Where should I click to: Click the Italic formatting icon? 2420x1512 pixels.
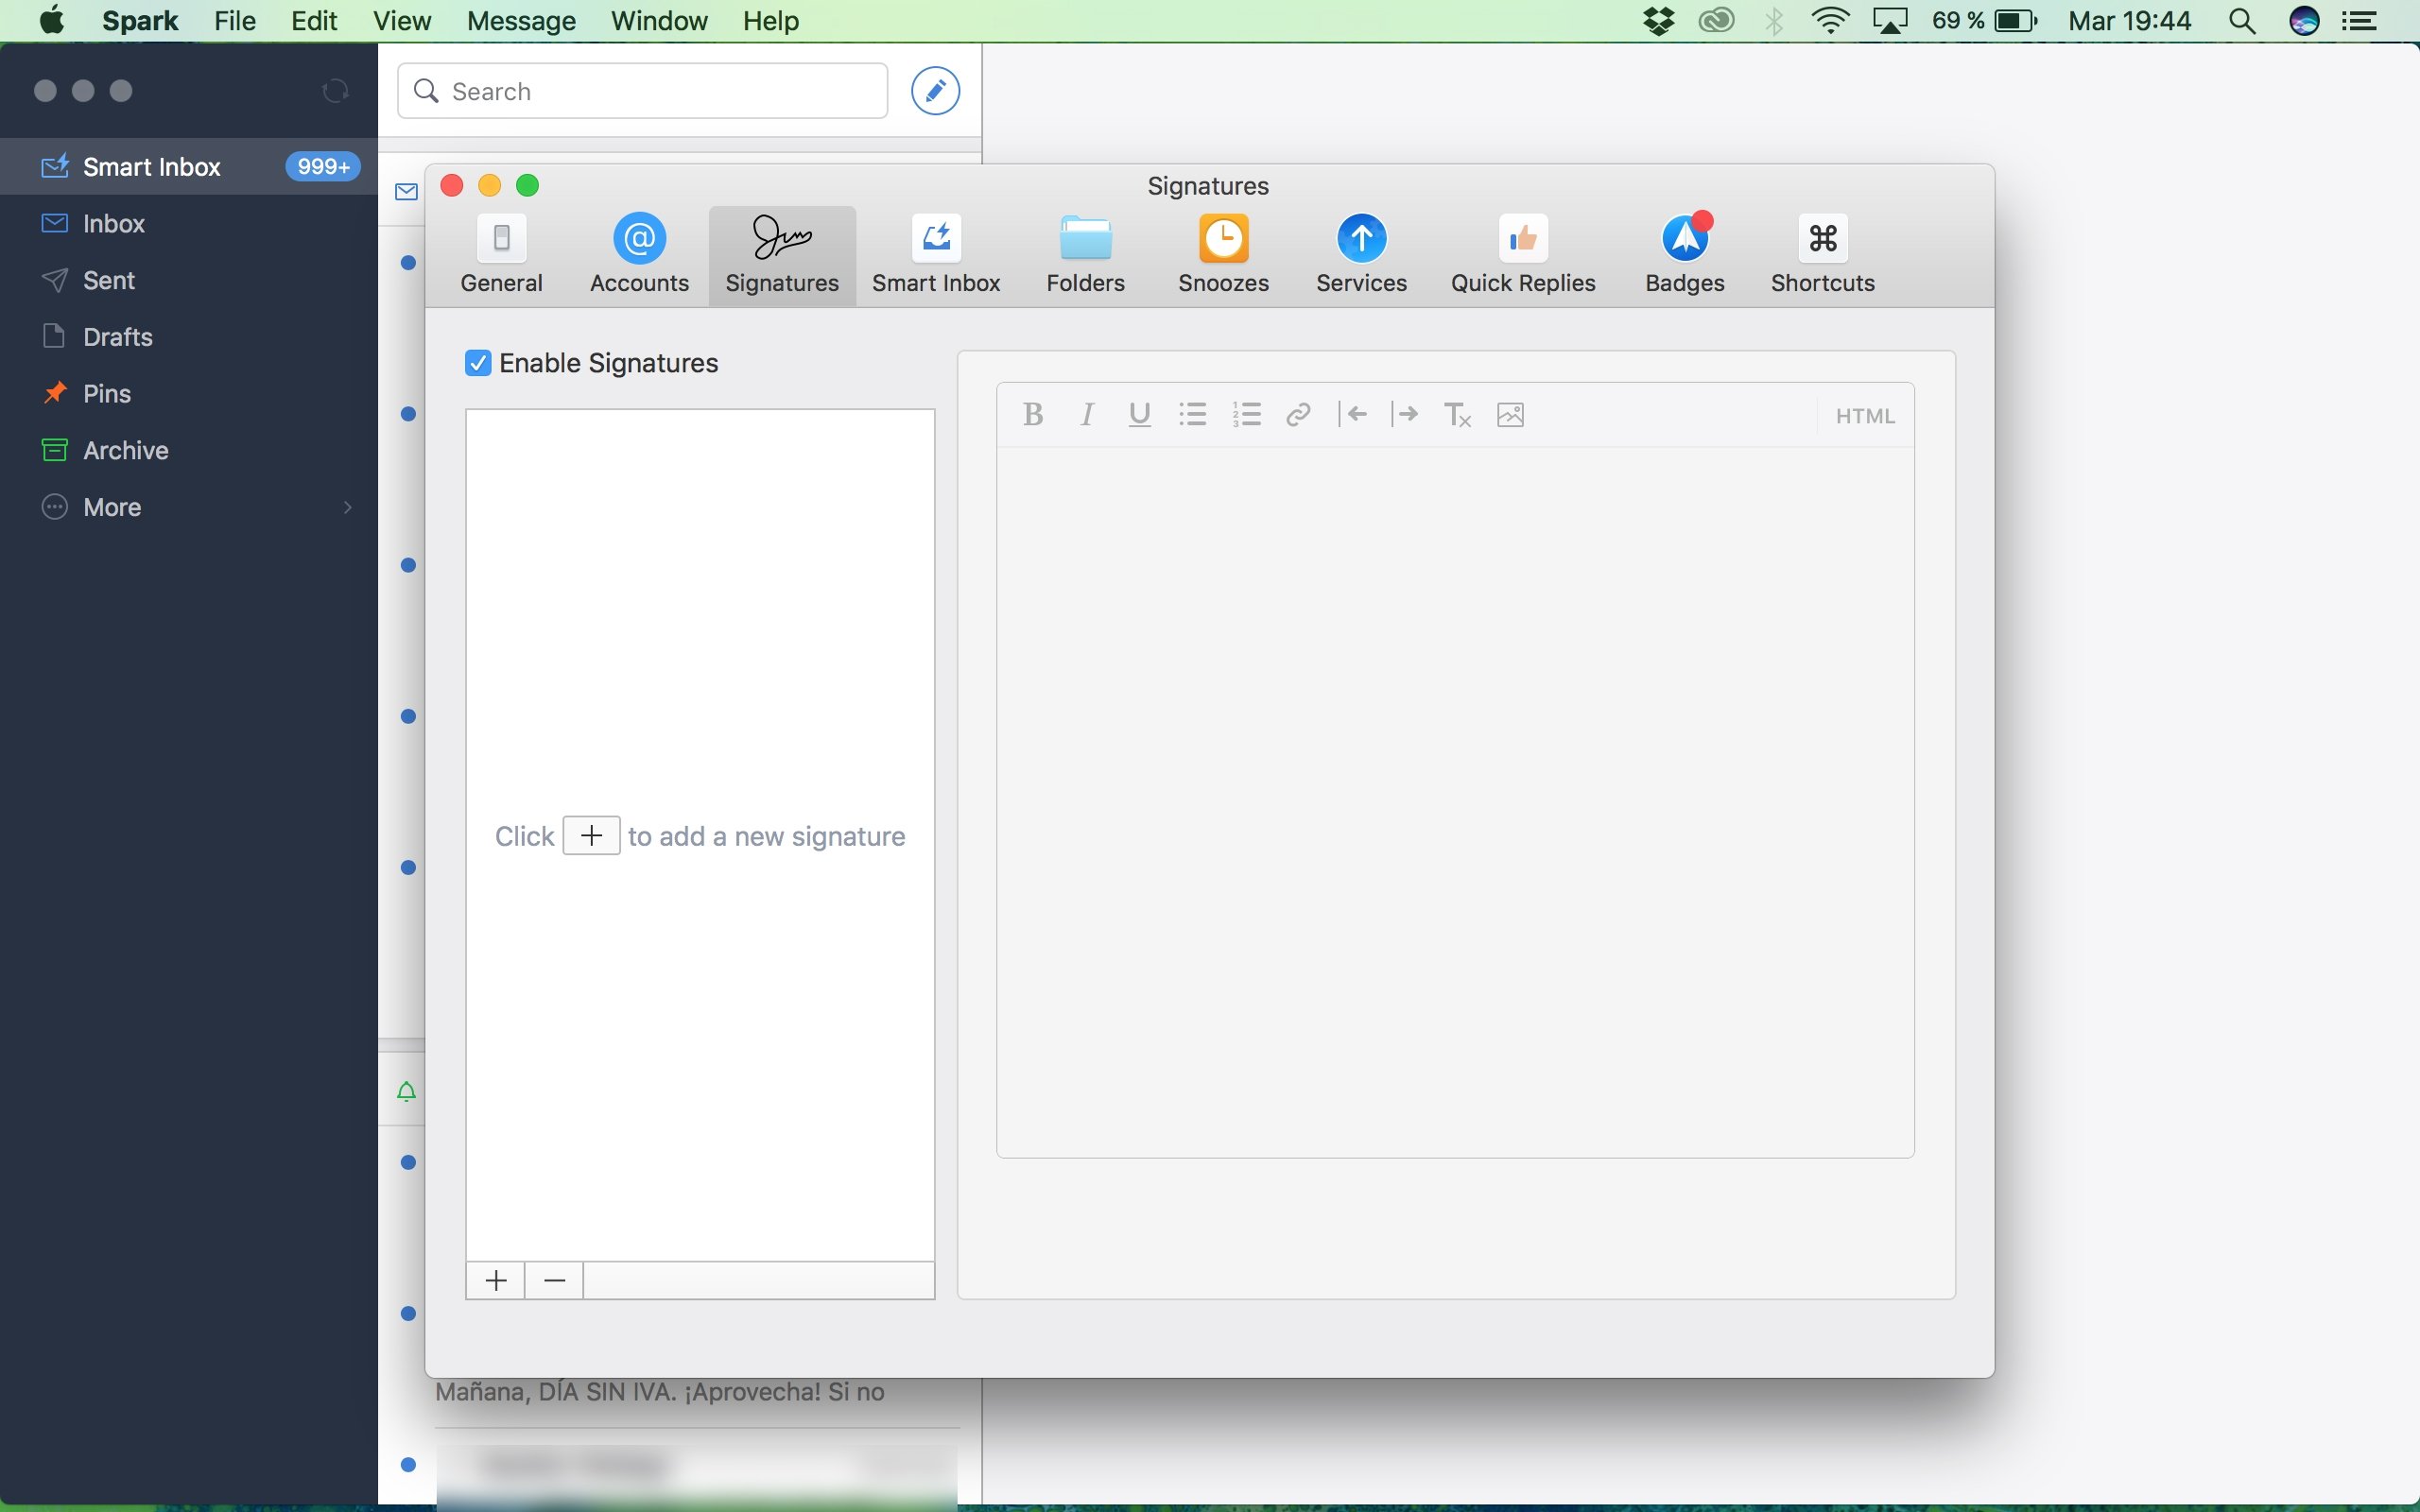[1083, 415]
